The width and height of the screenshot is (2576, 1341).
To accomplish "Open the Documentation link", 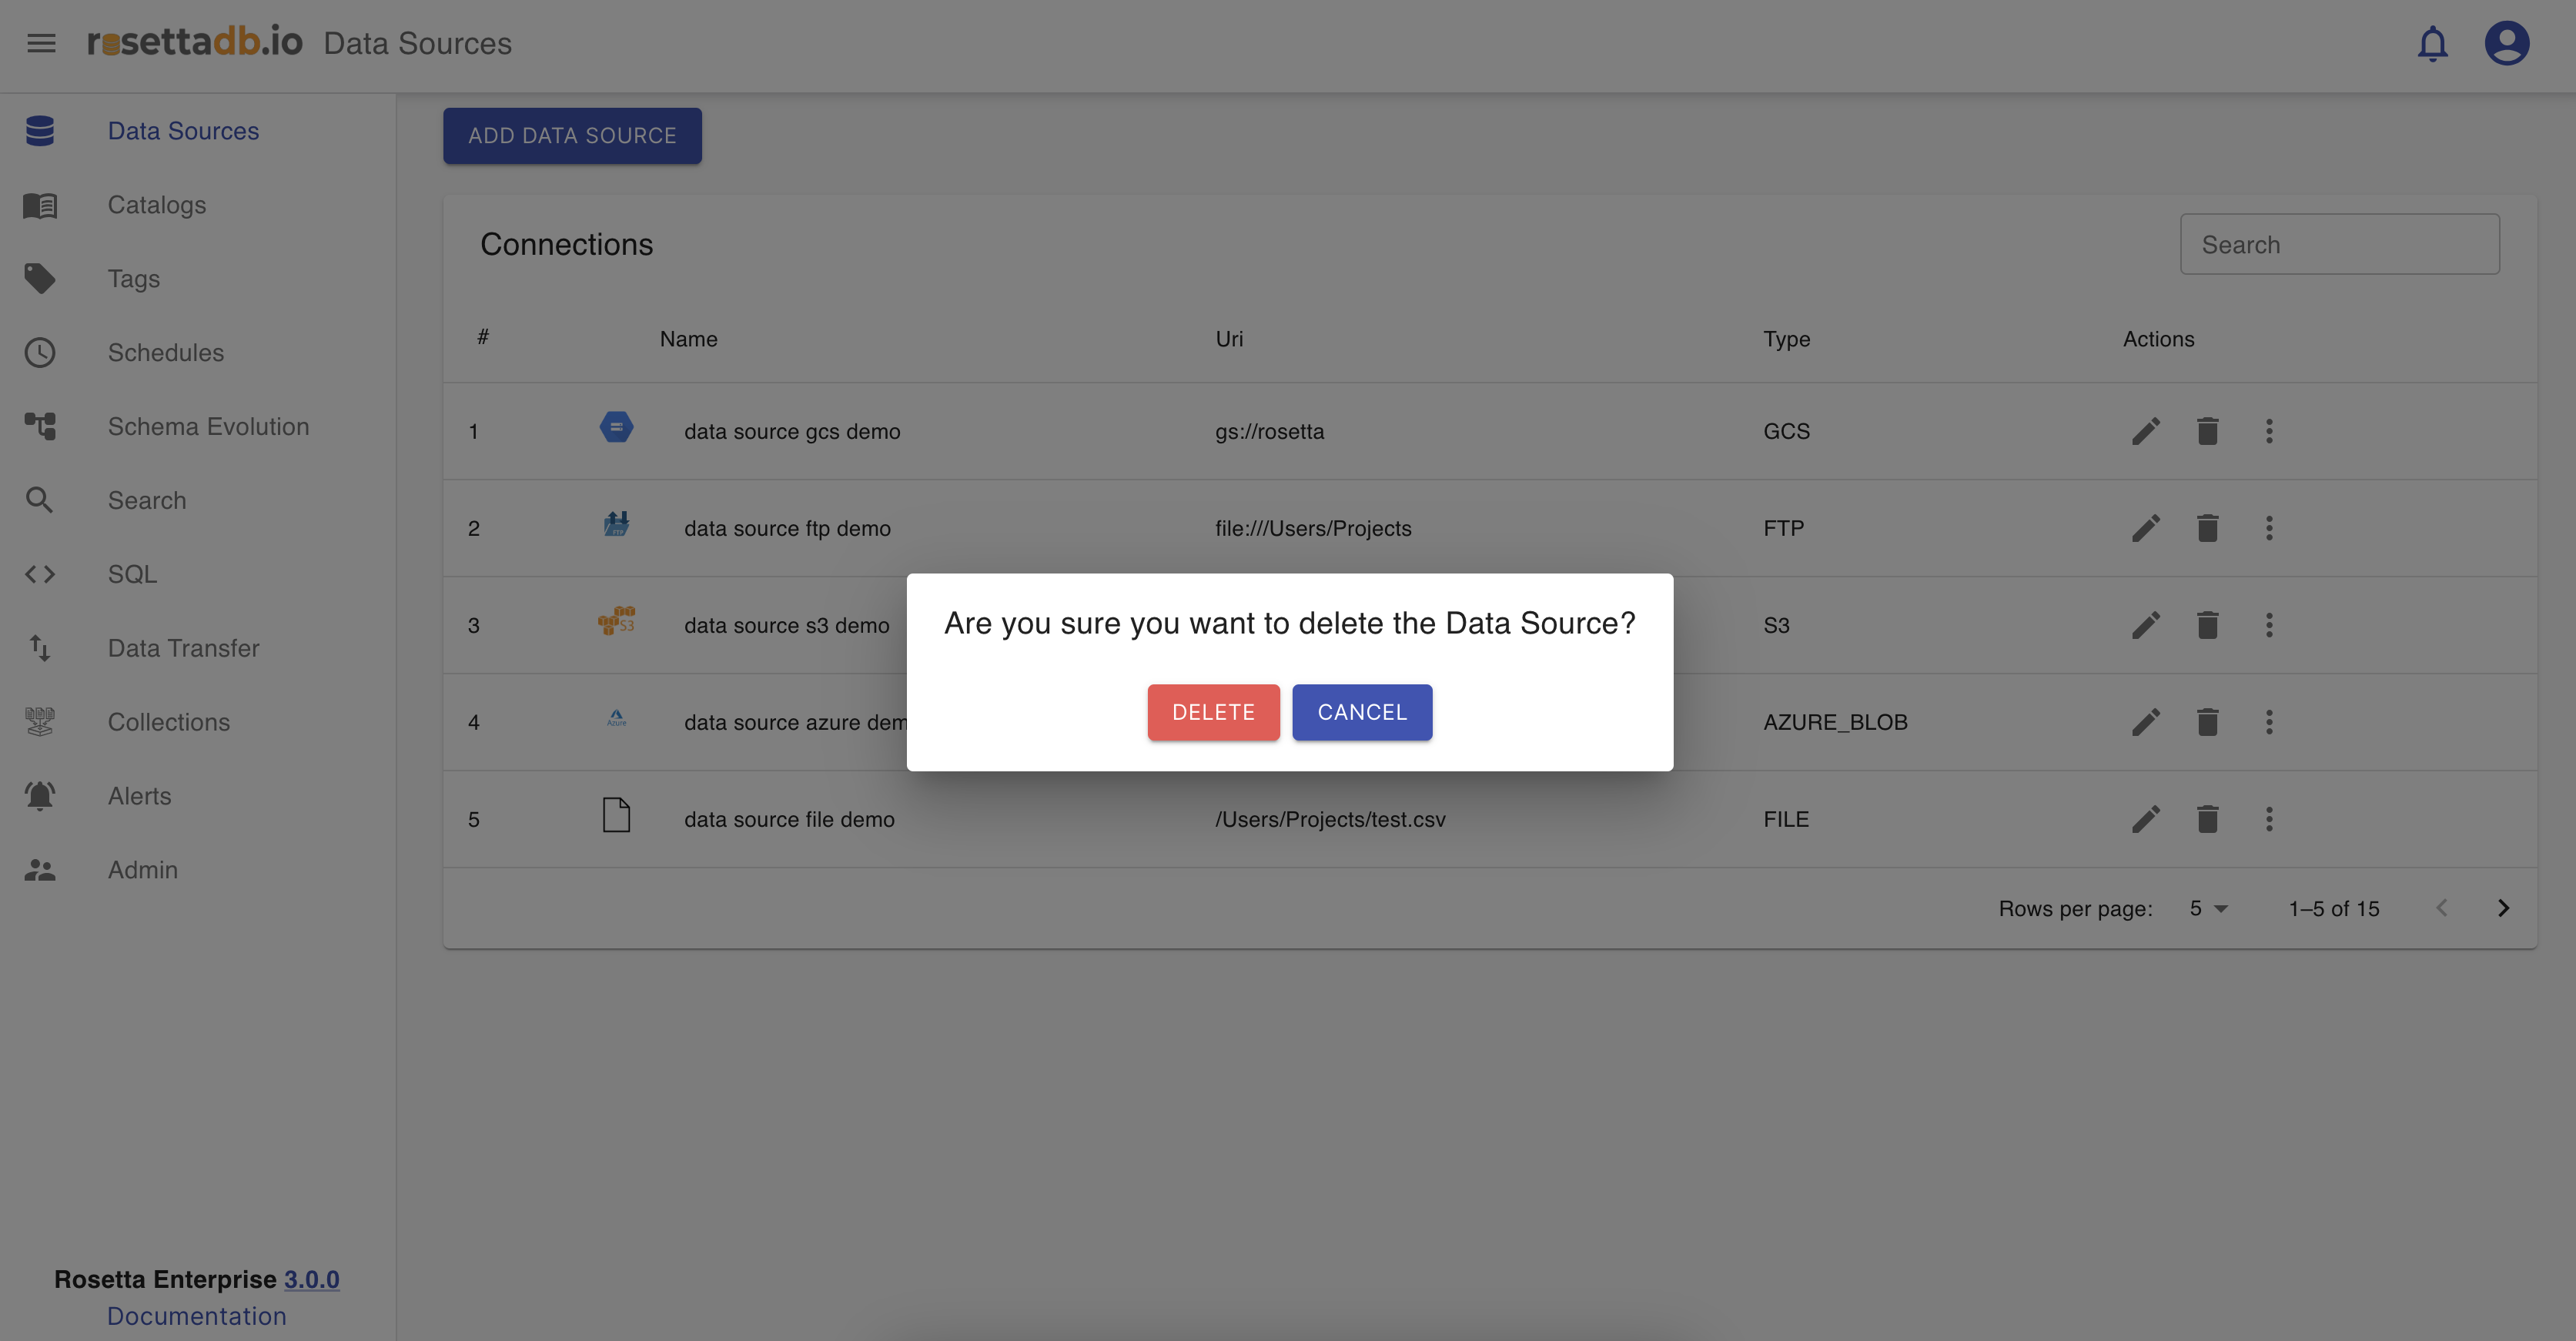I will click(196, 1316).
